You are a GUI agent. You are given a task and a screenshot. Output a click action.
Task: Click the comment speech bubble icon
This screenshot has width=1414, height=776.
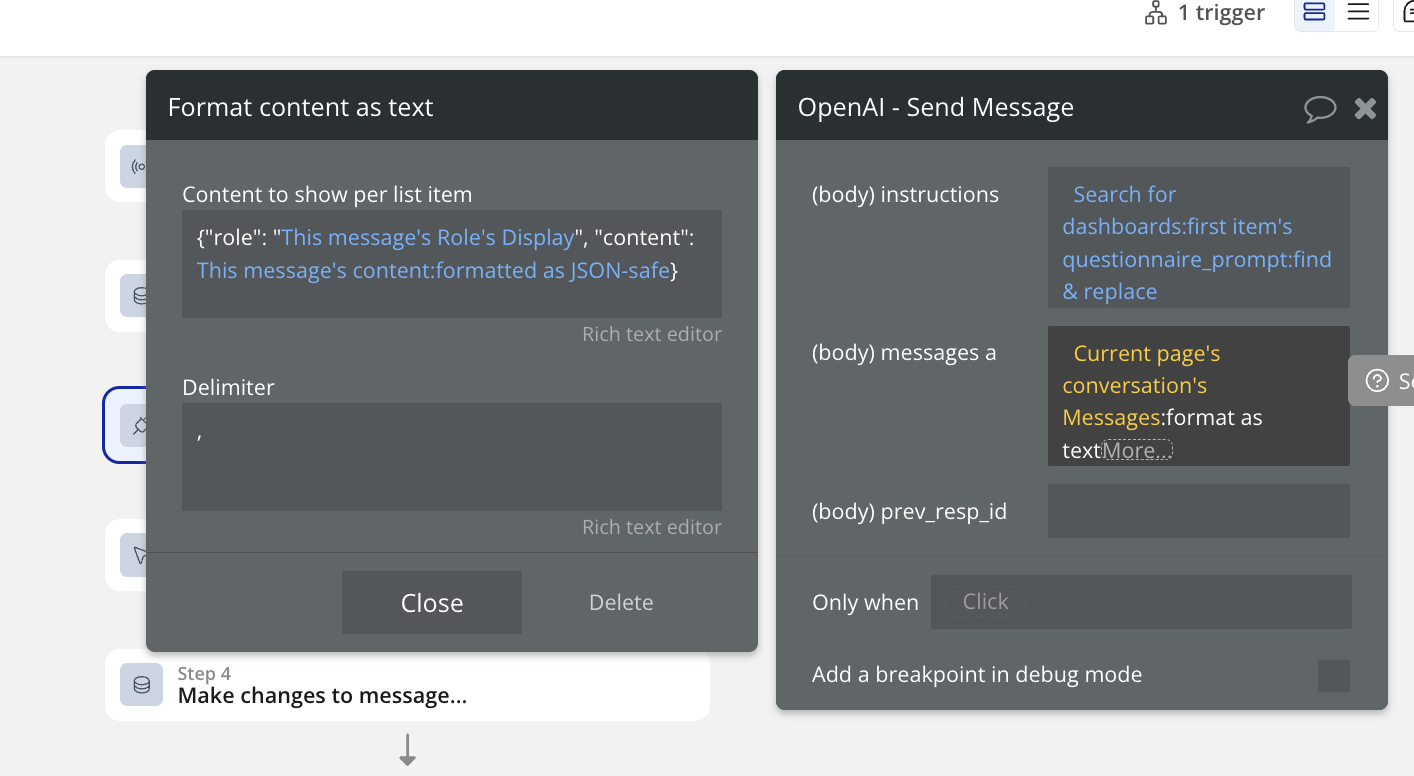(x=1320, y=108)
